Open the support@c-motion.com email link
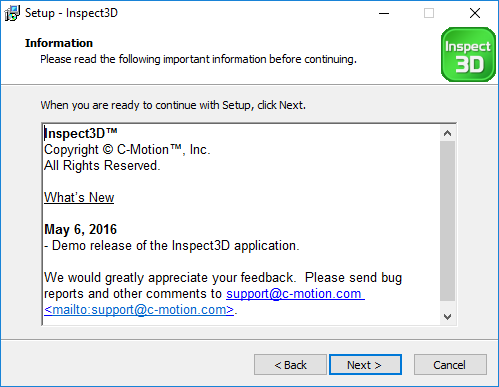Image resolution: width=499 pixels, height=387 pixels. (x=295, y=294)
